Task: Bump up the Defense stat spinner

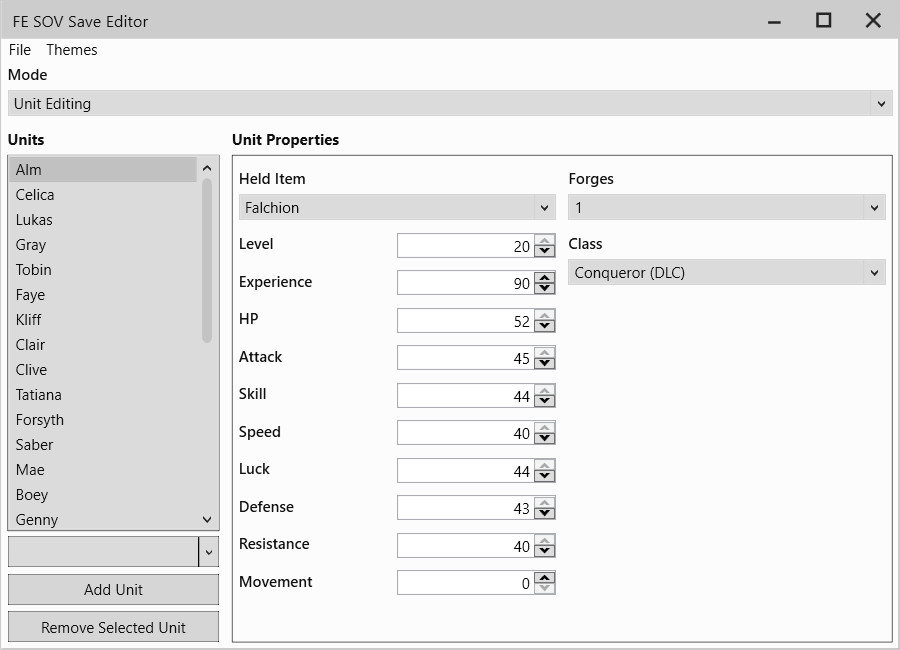Action: tap(543, 503)
